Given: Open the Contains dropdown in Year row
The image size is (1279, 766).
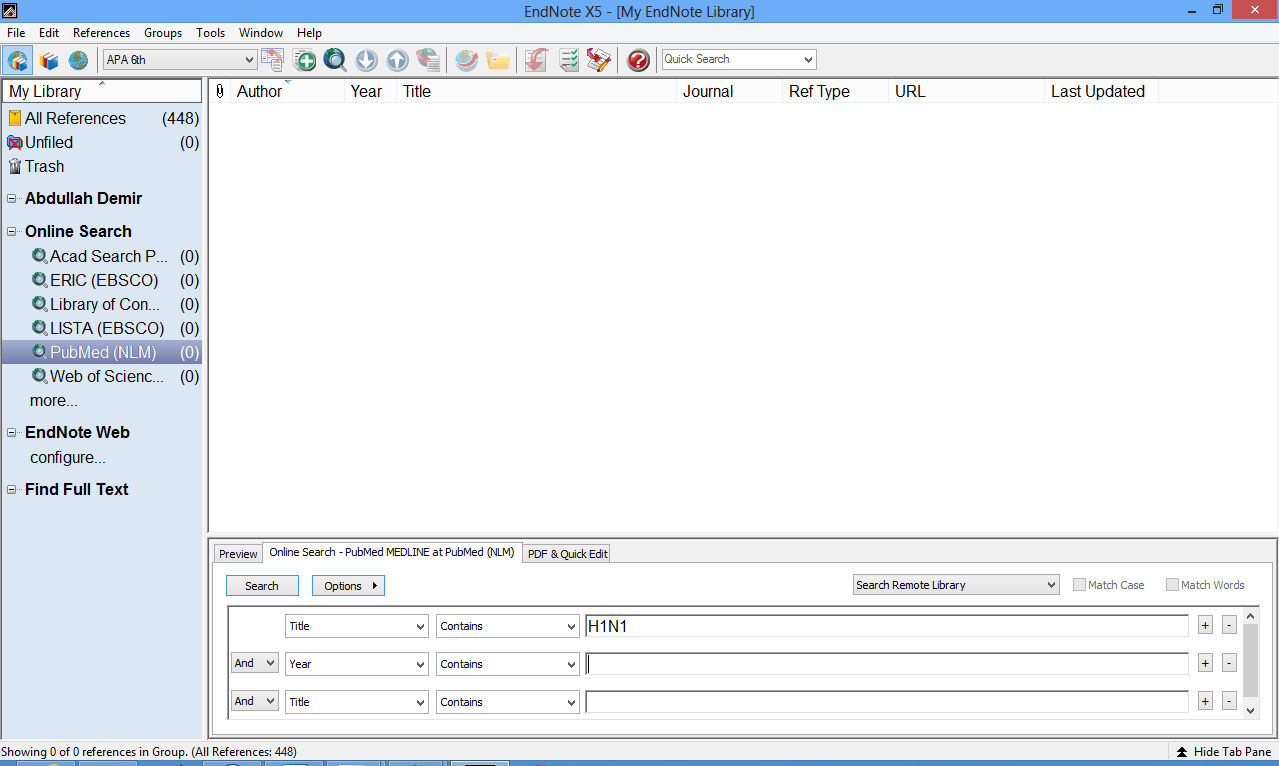Looking at the screenshot, I should tap(508, 664).
